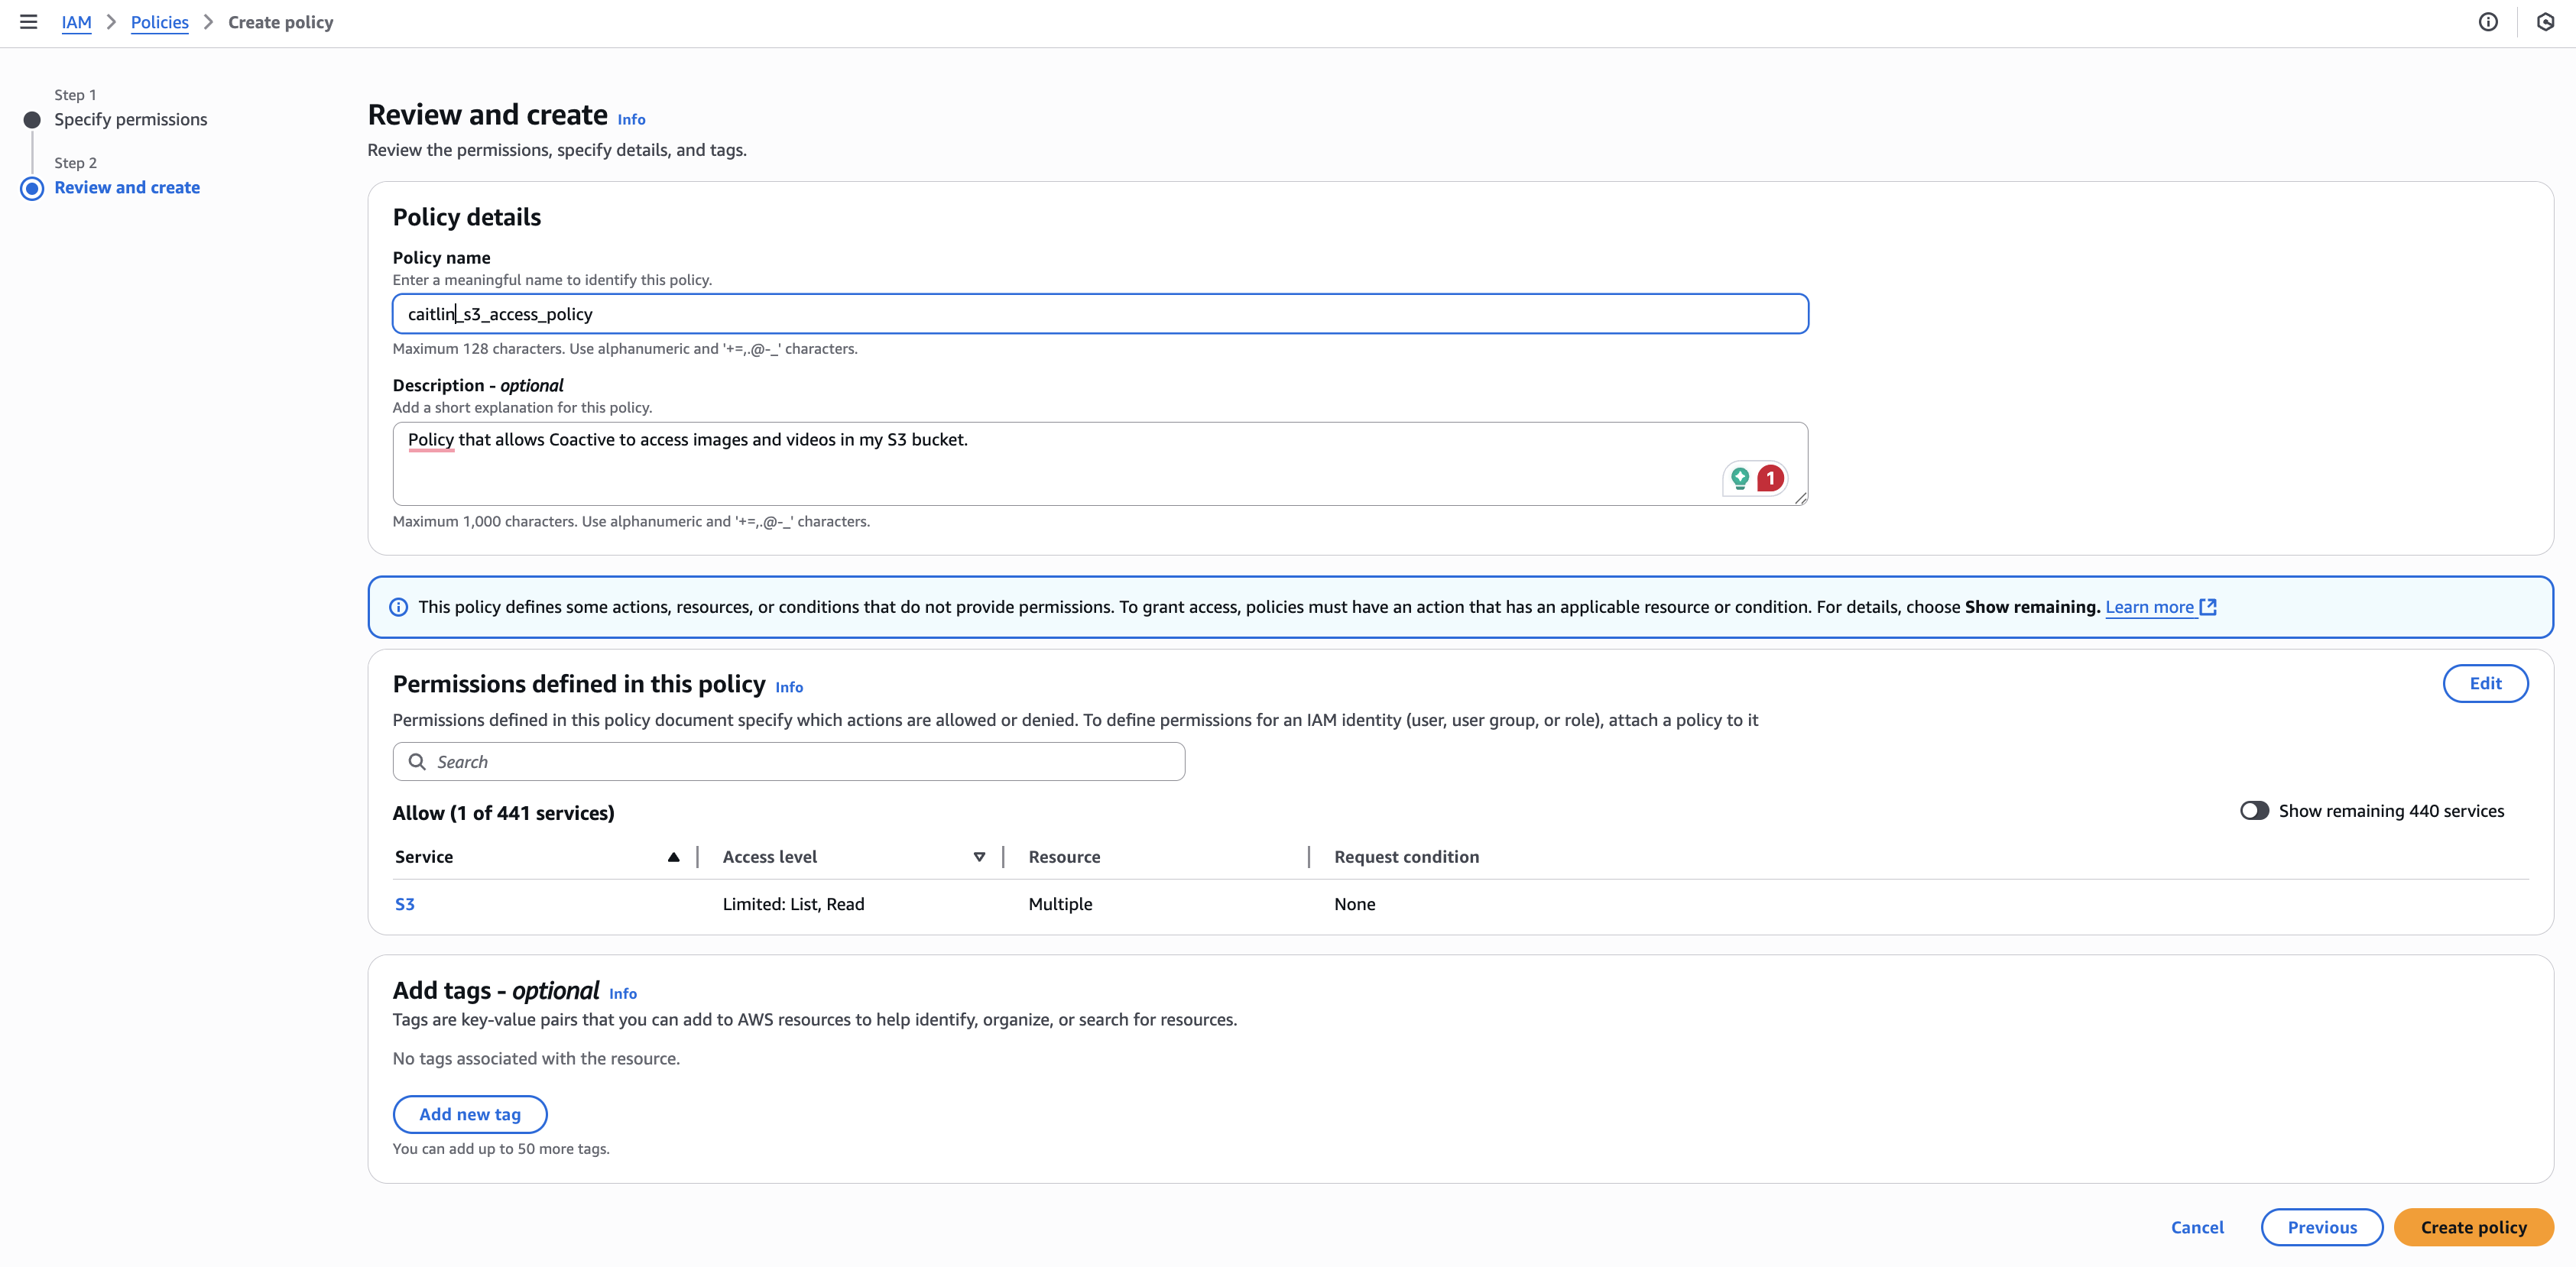The width and height of the screenshot is (2576, 1267).
Task: Click the red Grammarly error count badge
Action: (x=1770, y=478)
